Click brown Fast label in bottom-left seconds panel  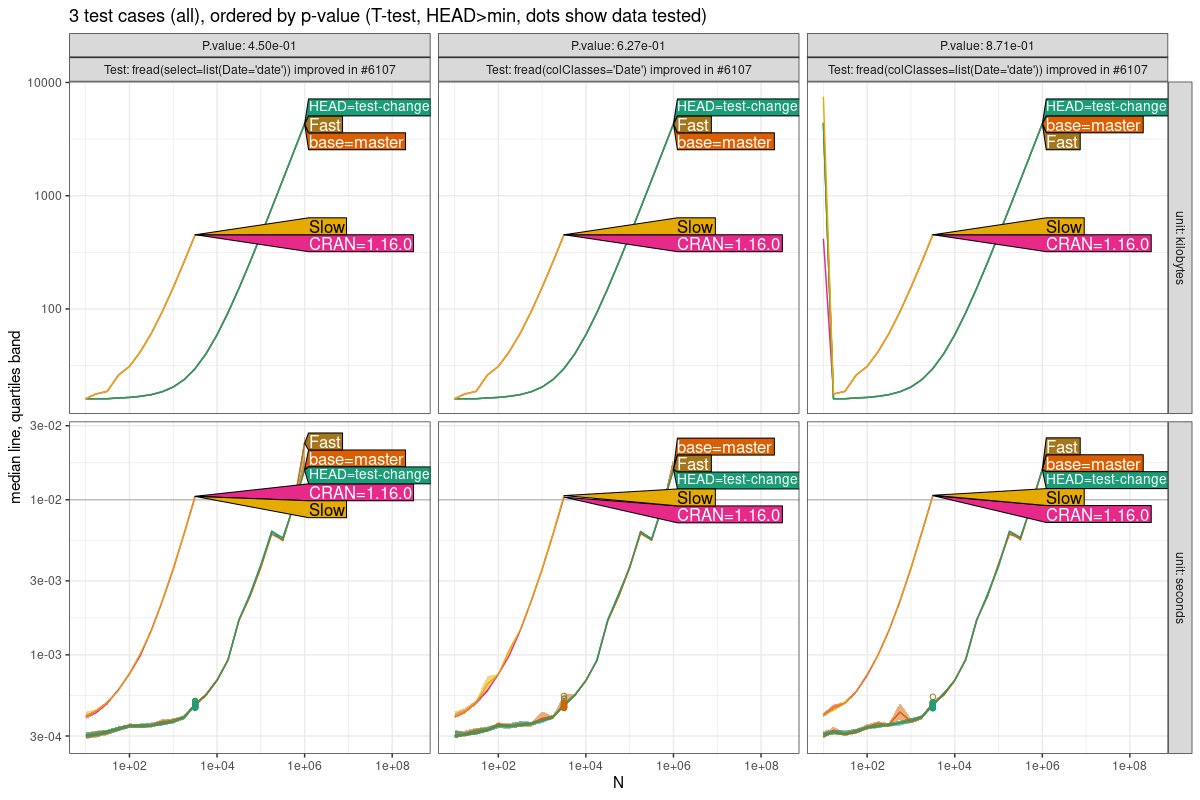[x=325, y=442]
